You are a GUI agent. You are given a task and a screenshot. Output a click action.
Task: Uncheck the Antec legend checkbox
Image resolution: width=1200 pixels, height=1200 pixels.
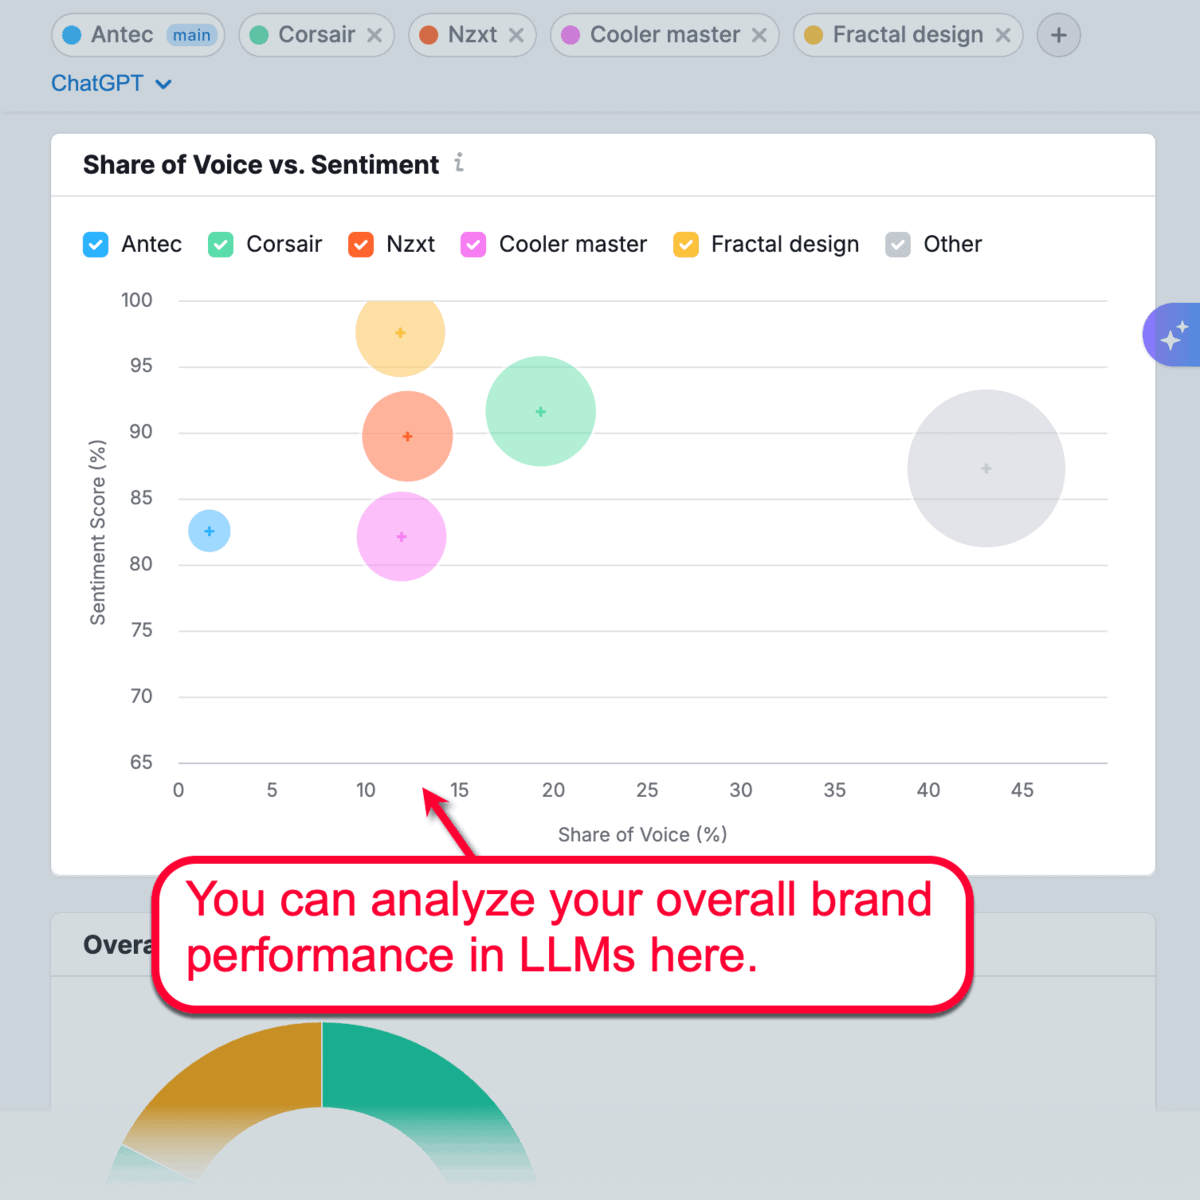pos(96,245)
